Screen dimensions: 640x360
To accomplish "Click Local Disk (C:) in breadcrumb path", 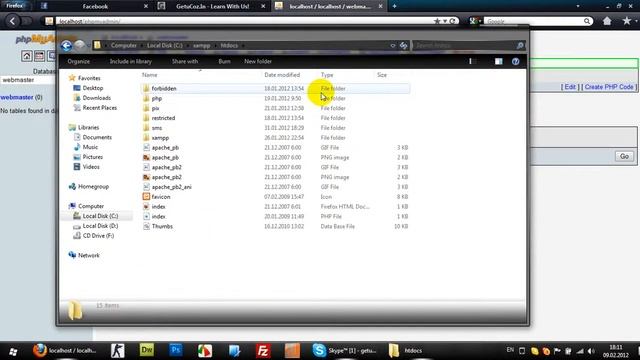I will [x=165, y=45].
